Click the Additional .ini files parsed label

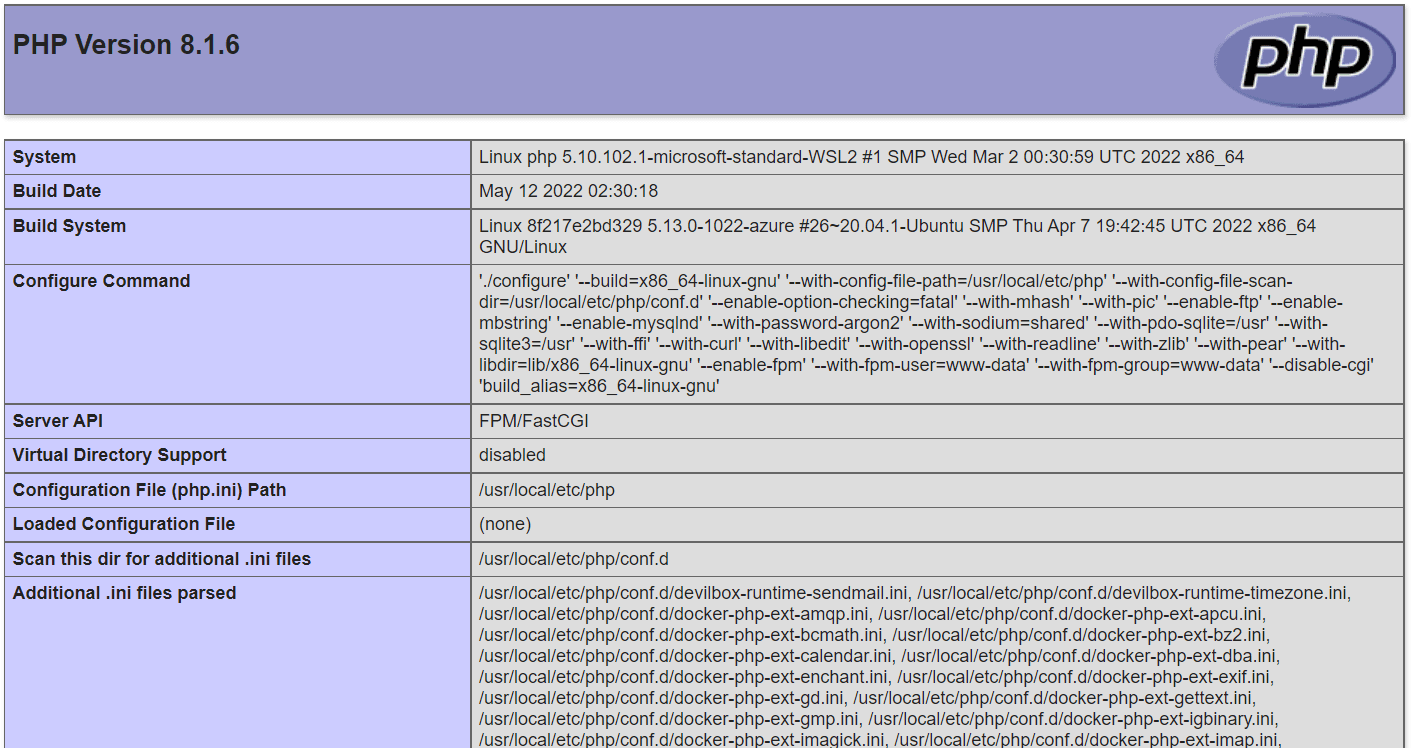pos(124,593)
